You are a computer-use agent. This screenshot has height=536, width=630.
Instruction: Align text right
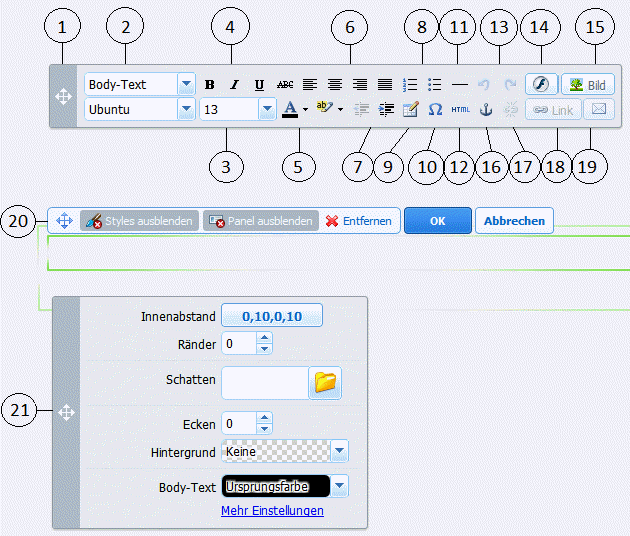click(360, 85)
